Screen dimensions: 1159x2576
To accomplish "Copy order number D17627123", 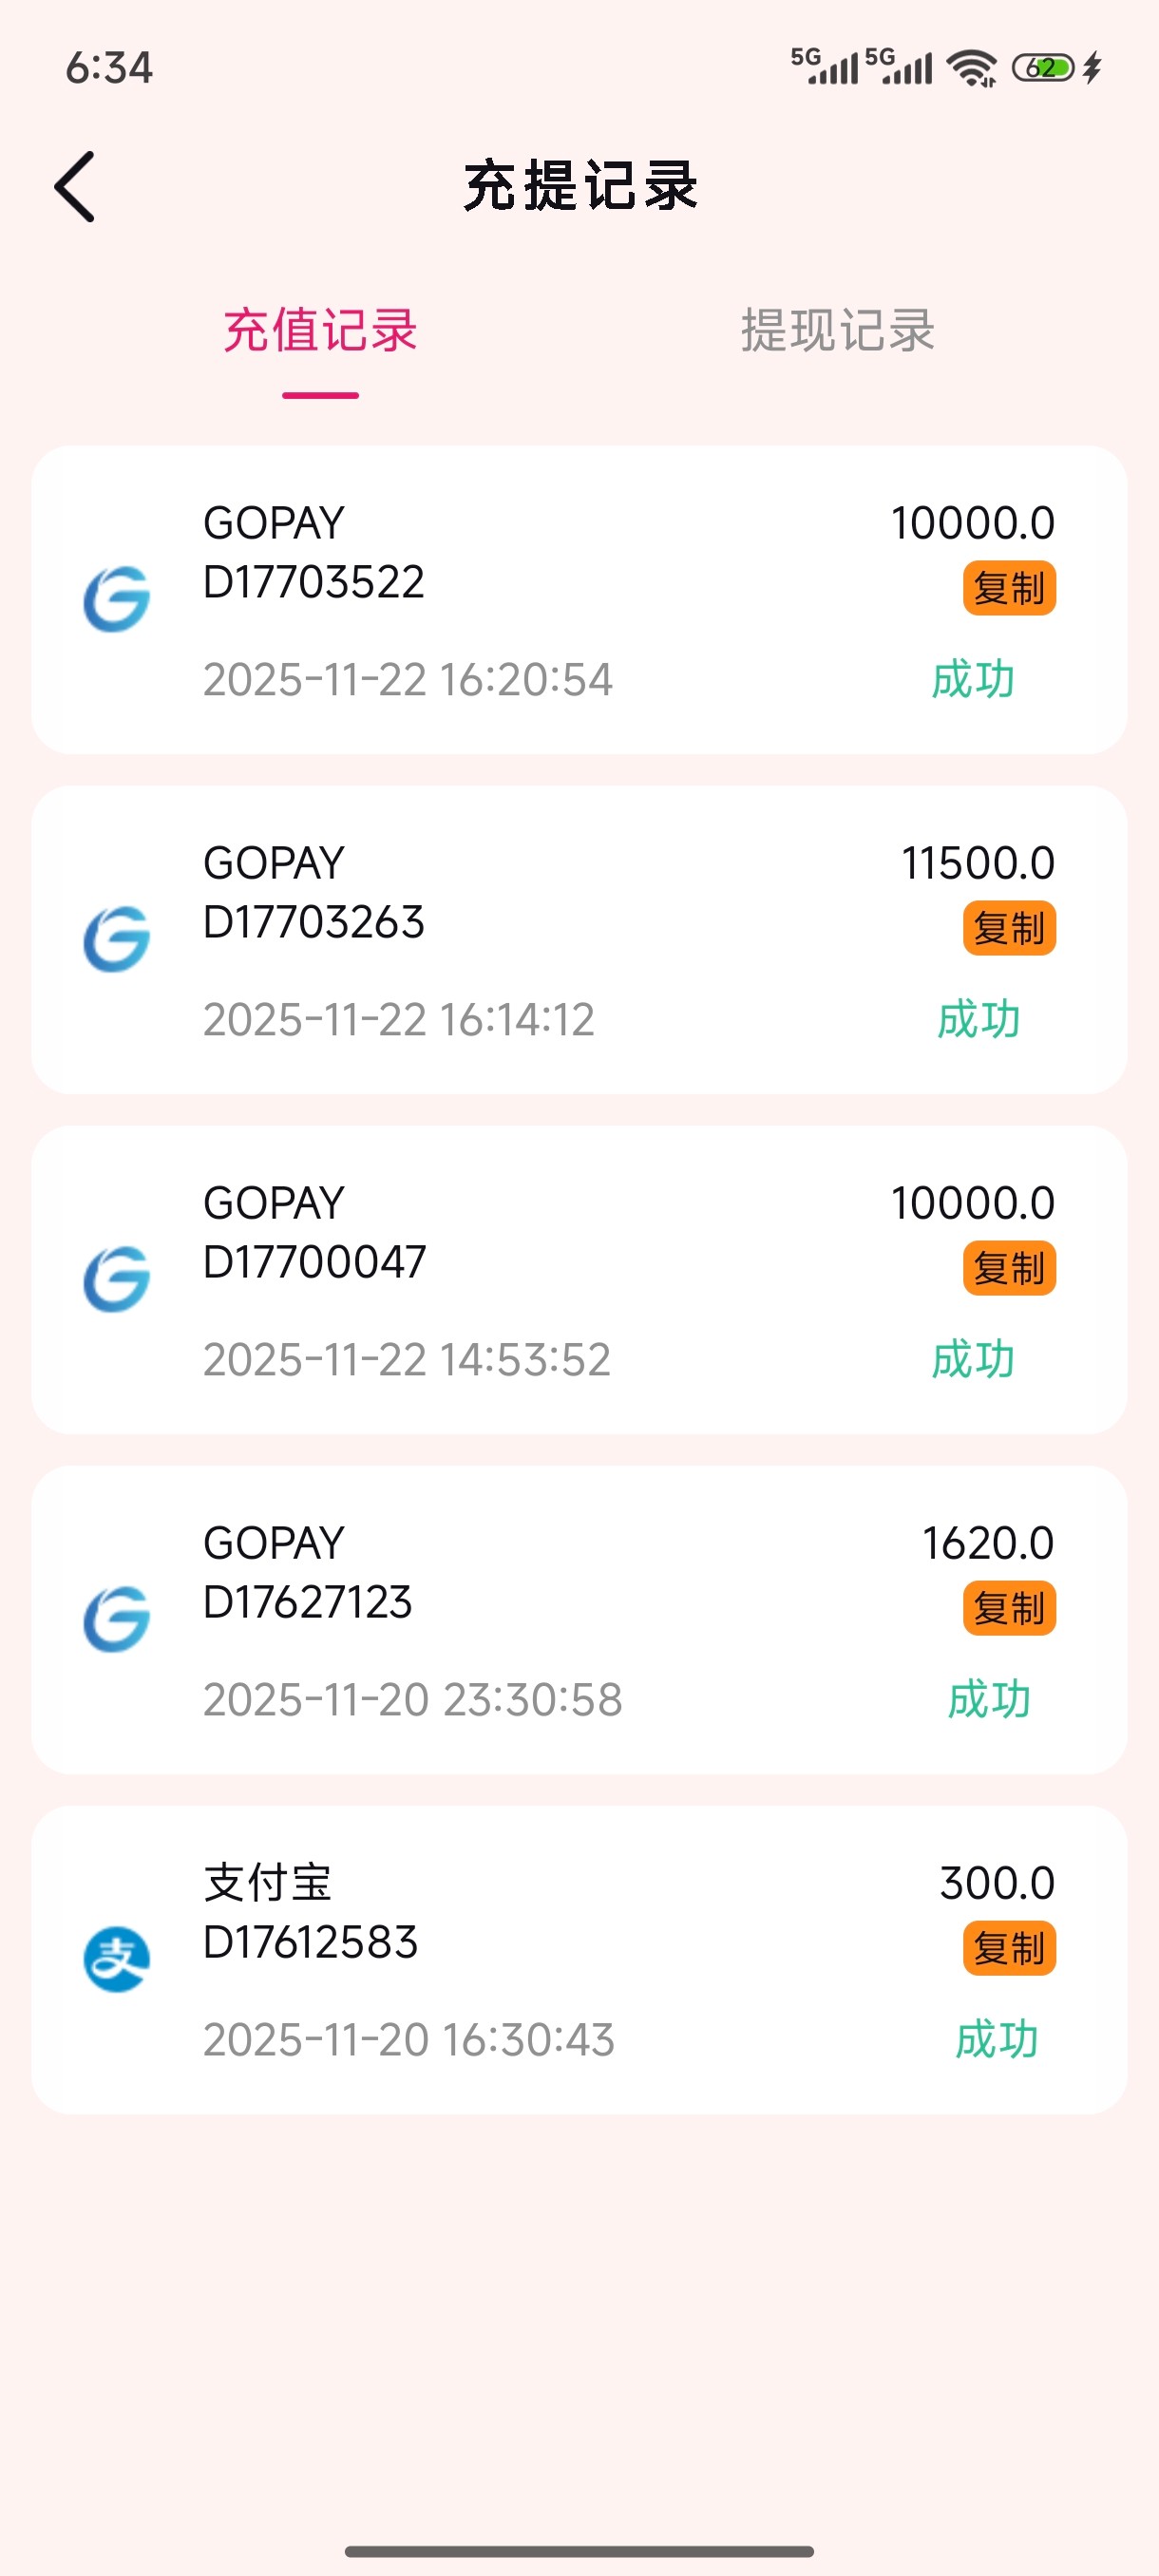I will click(x=1009, y=1608).
